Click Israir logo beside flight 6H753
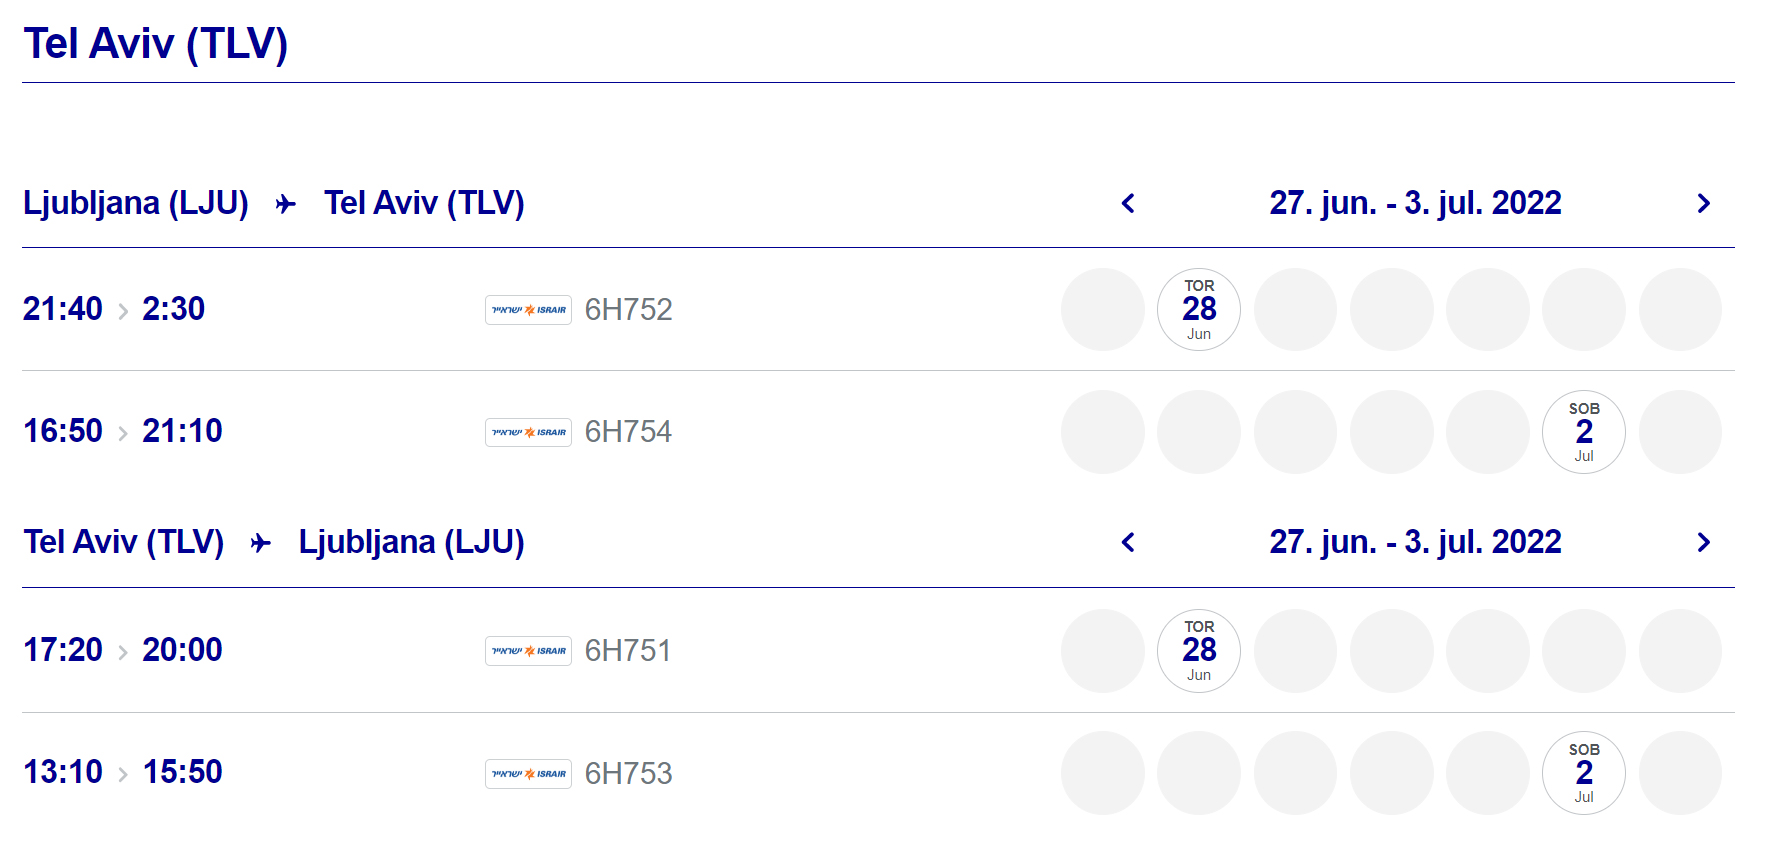 coord(528,774)
